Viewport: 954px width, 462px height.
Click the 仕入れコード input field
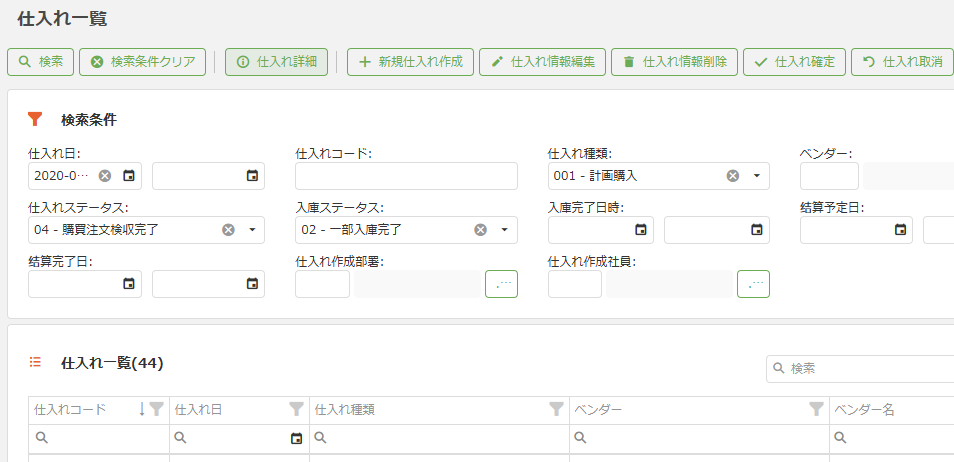(x=406, y=176)
